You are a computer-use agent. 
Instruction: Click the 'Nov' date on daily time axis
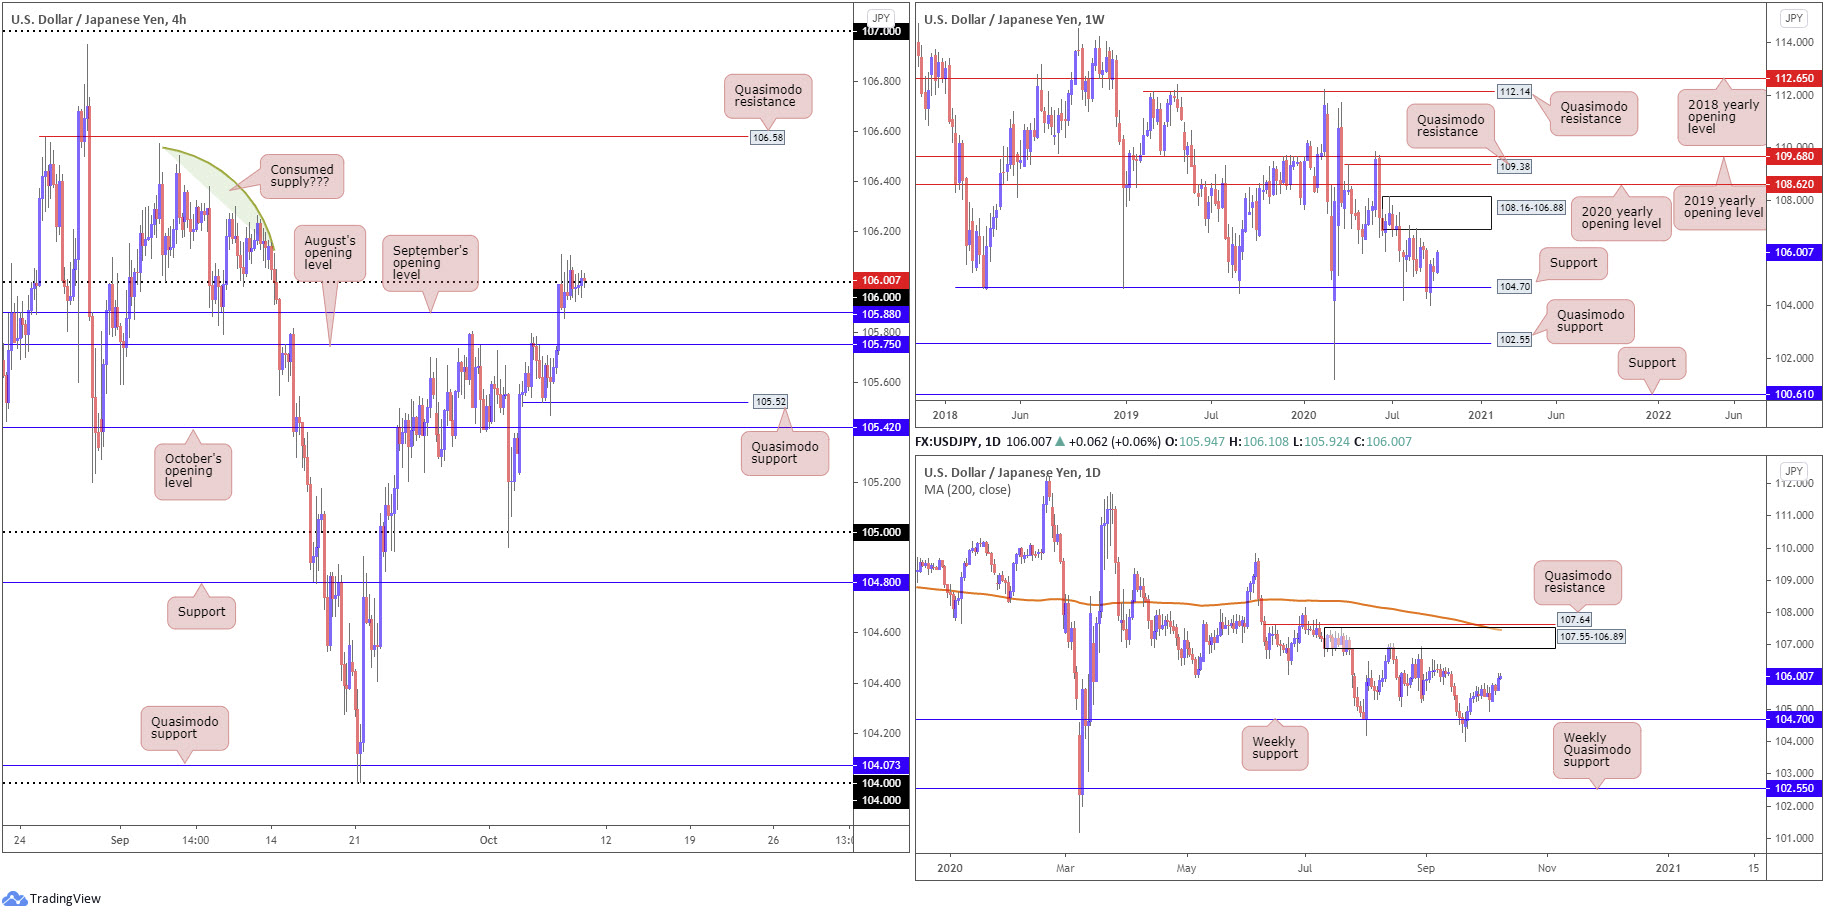pyautogui.click(x=1547, y=868)
